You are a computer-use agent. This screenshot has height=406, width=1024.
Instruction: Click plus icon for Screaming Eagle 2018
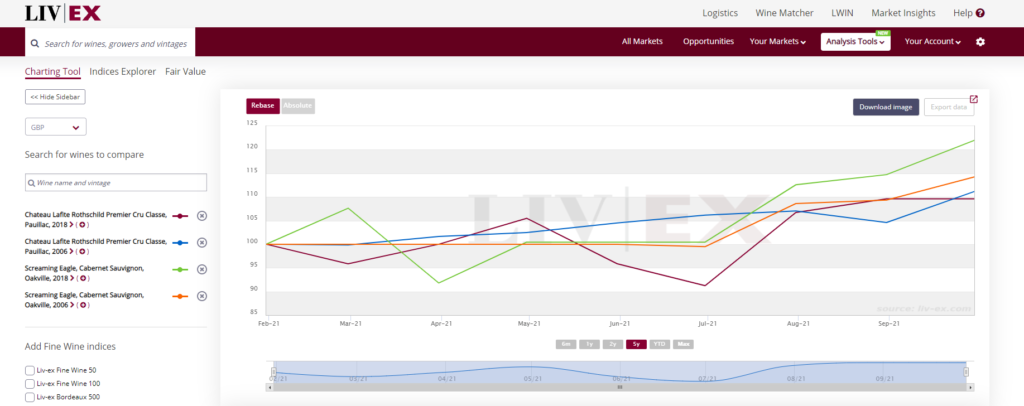click(82, 279)
